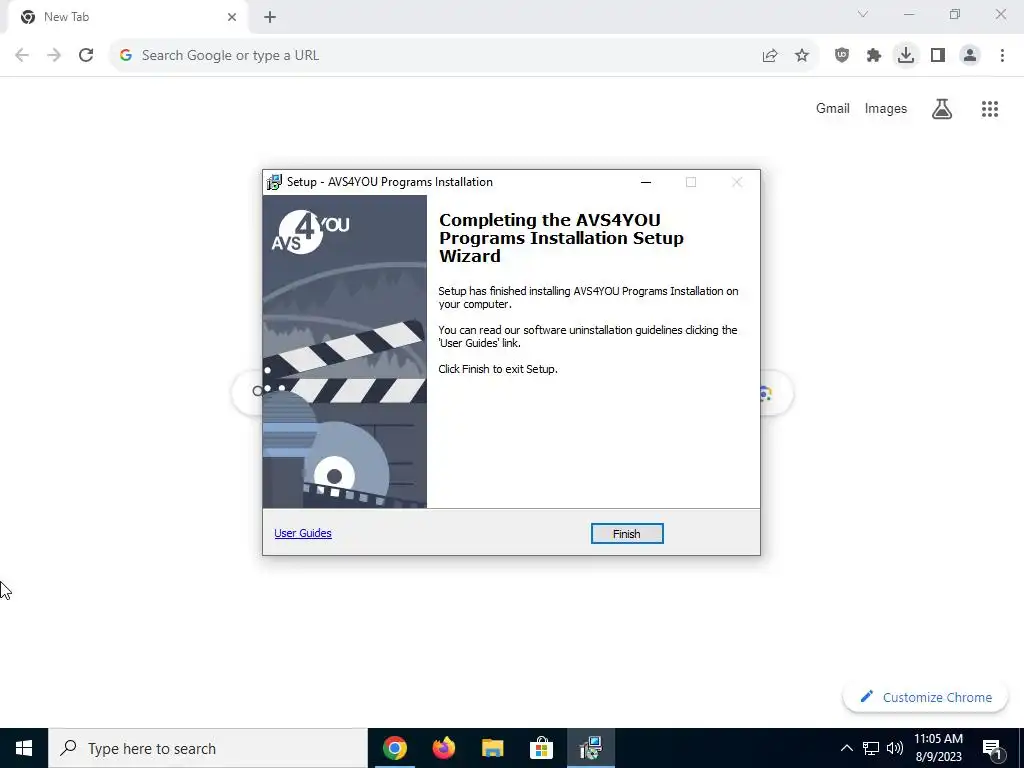Click the taskbar search box
The image size is (1024, 768).
point(208,748)
